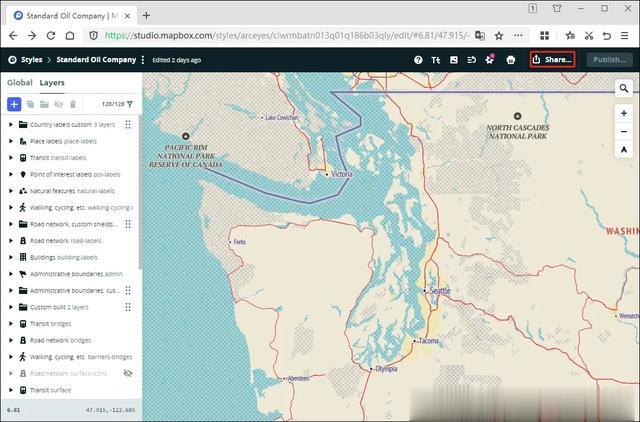This screenshot has height=422, width=640.
Task: Select the Road network road-labels row
Action: pyautogui.click(x=70, y=241)
